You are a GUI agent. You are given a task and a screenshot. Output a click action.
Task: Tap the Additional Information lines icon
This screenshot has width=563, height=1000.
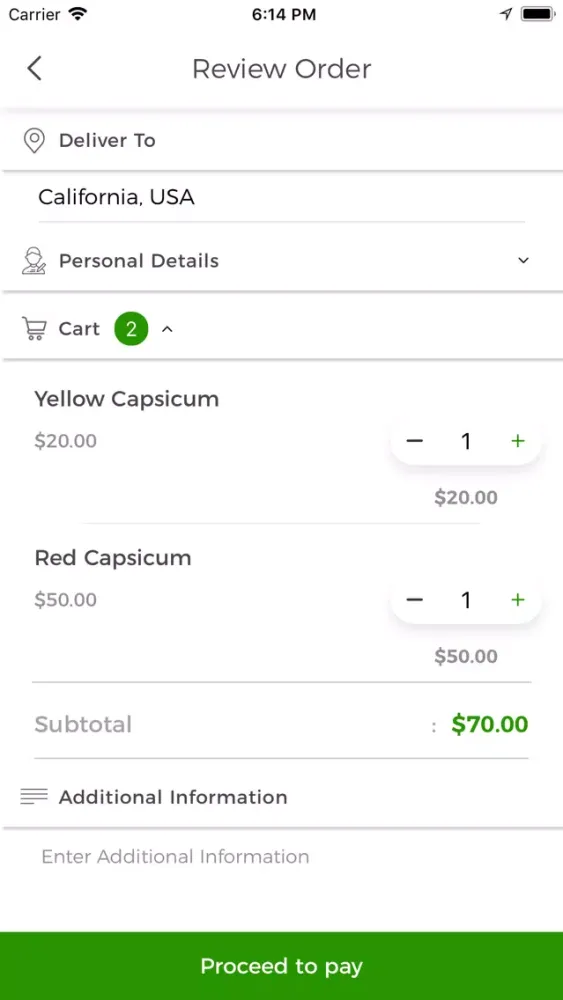(x=34, y=796)
